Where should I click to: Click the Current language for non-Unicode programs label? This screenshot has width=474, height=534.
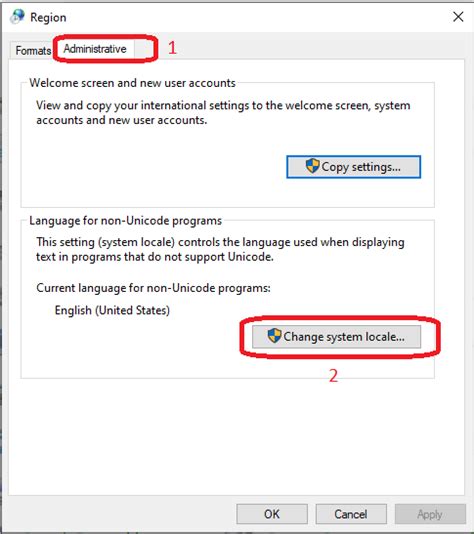coord(153,288)
